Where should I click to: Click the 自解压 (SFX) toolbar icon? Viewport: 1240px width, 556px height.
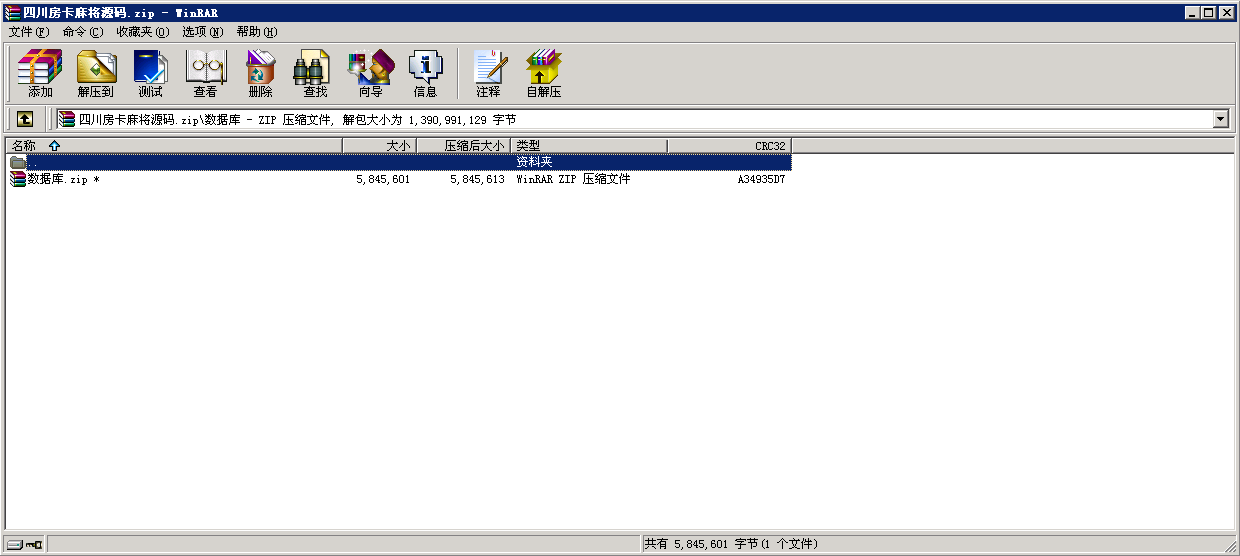click(543, 74)
